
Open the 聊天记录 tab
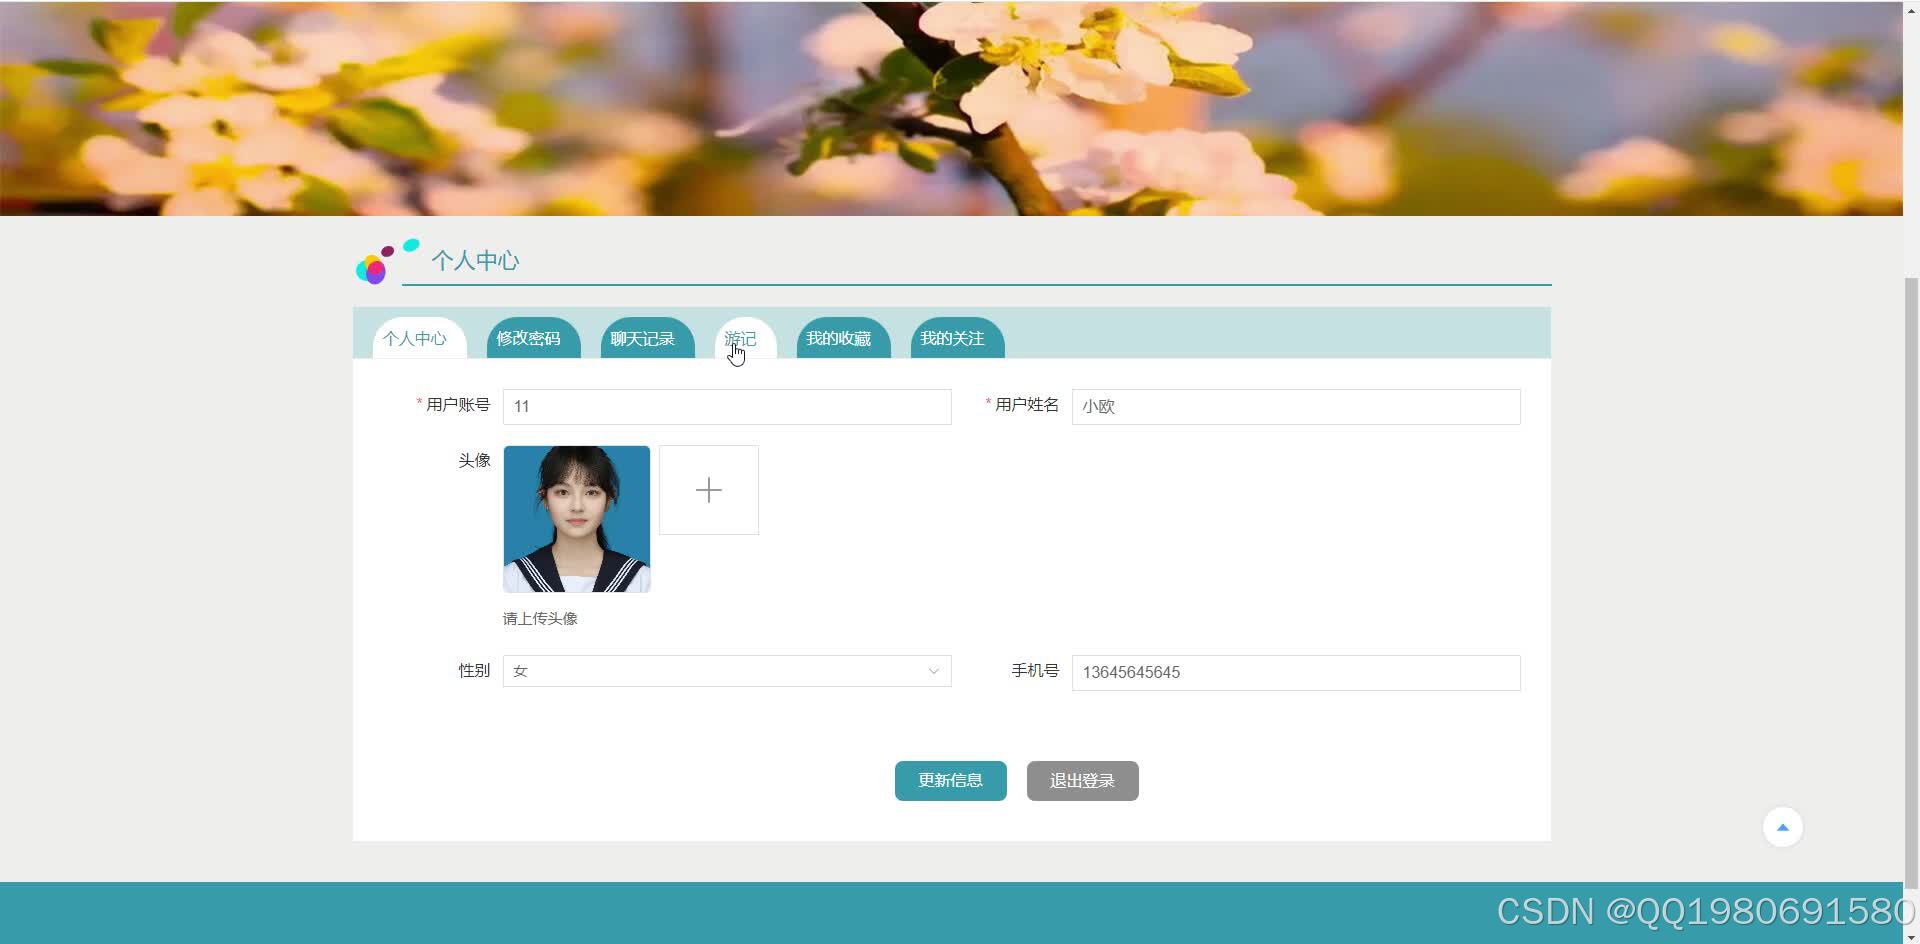[x=647, y=338]
